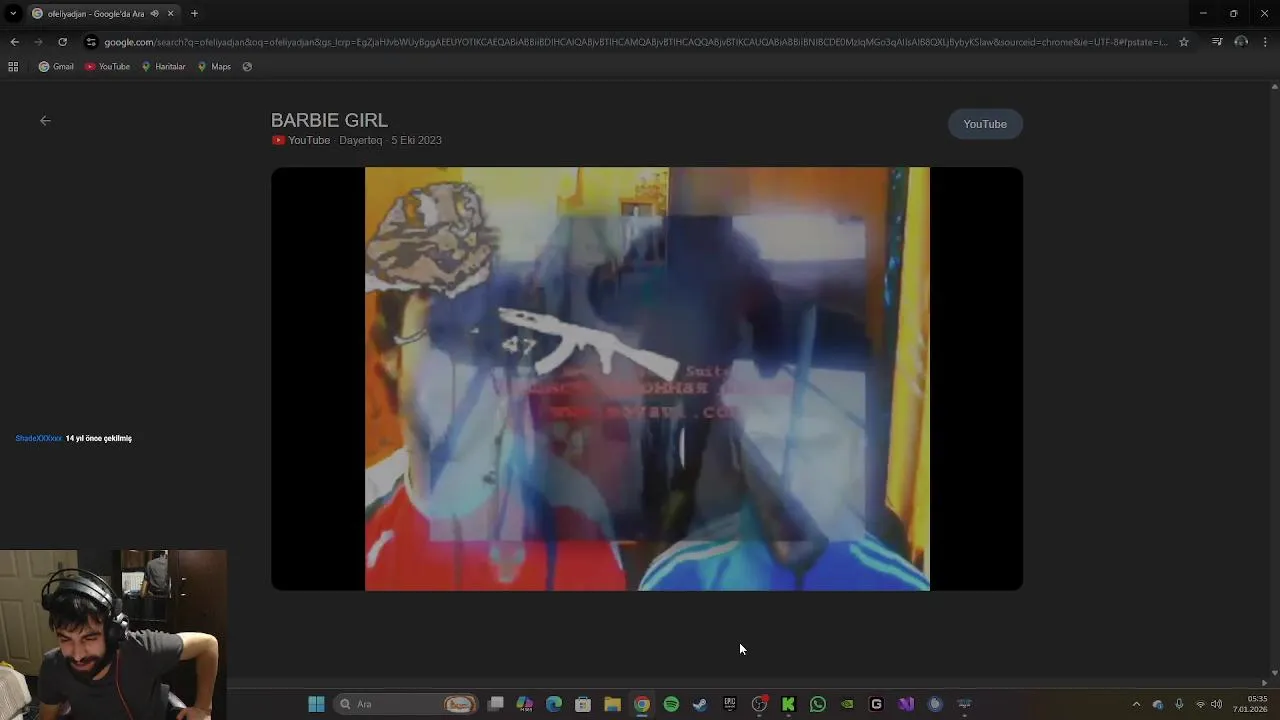
Task: Bookmark this page with the star icon
Action: [1184, 42]
